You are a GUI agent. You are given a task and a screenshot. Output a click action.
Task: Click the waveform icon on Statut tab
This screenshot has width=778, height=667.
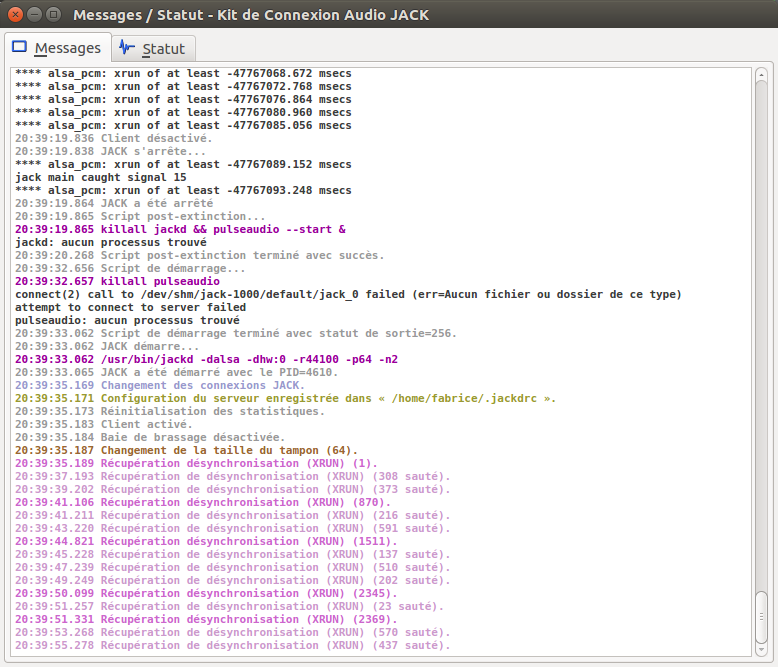pyautogui.click(x=127, y=48)
